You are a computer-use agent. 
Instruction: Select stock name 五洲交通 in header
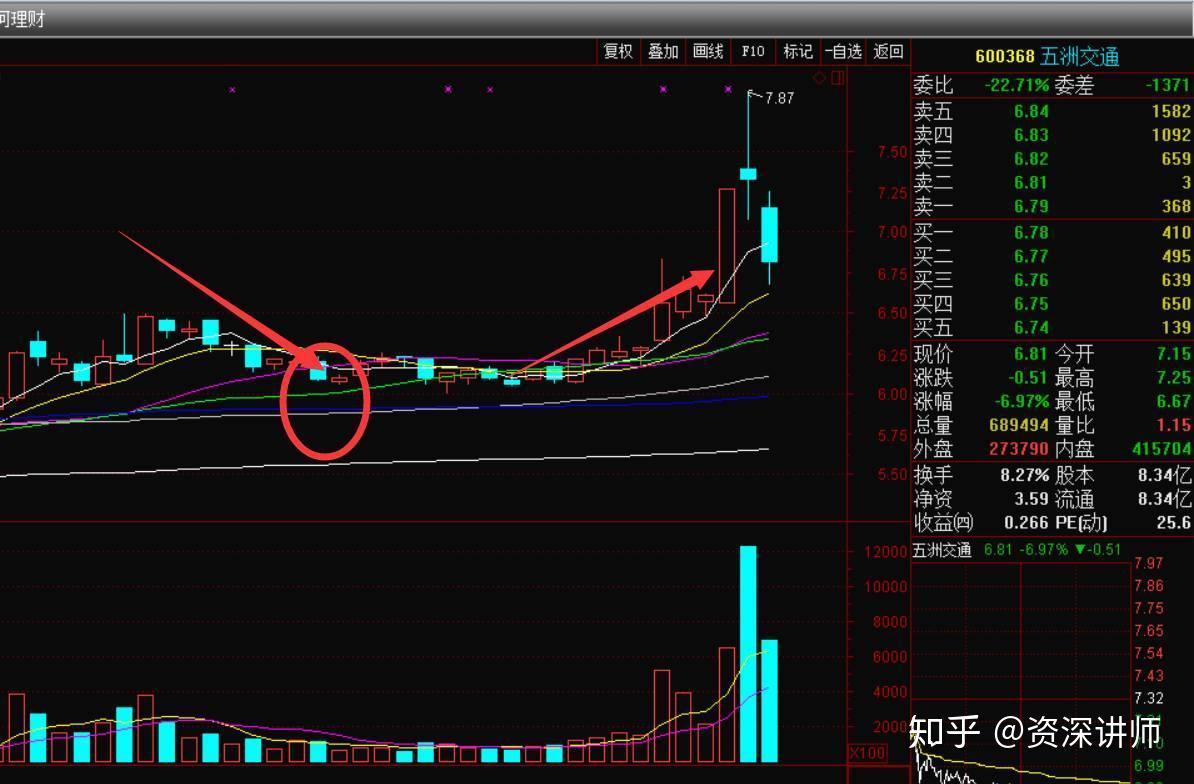[1080, 56]
